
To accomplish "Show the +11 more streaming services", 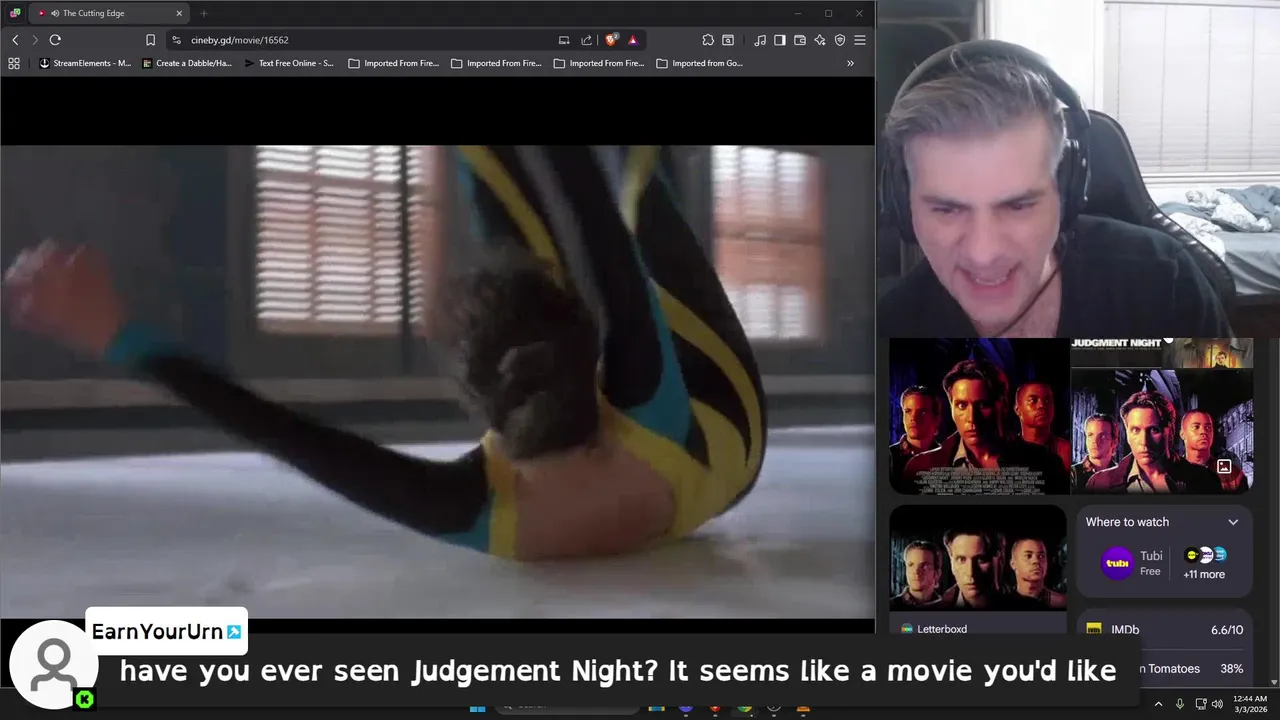I will [1204, 563].
